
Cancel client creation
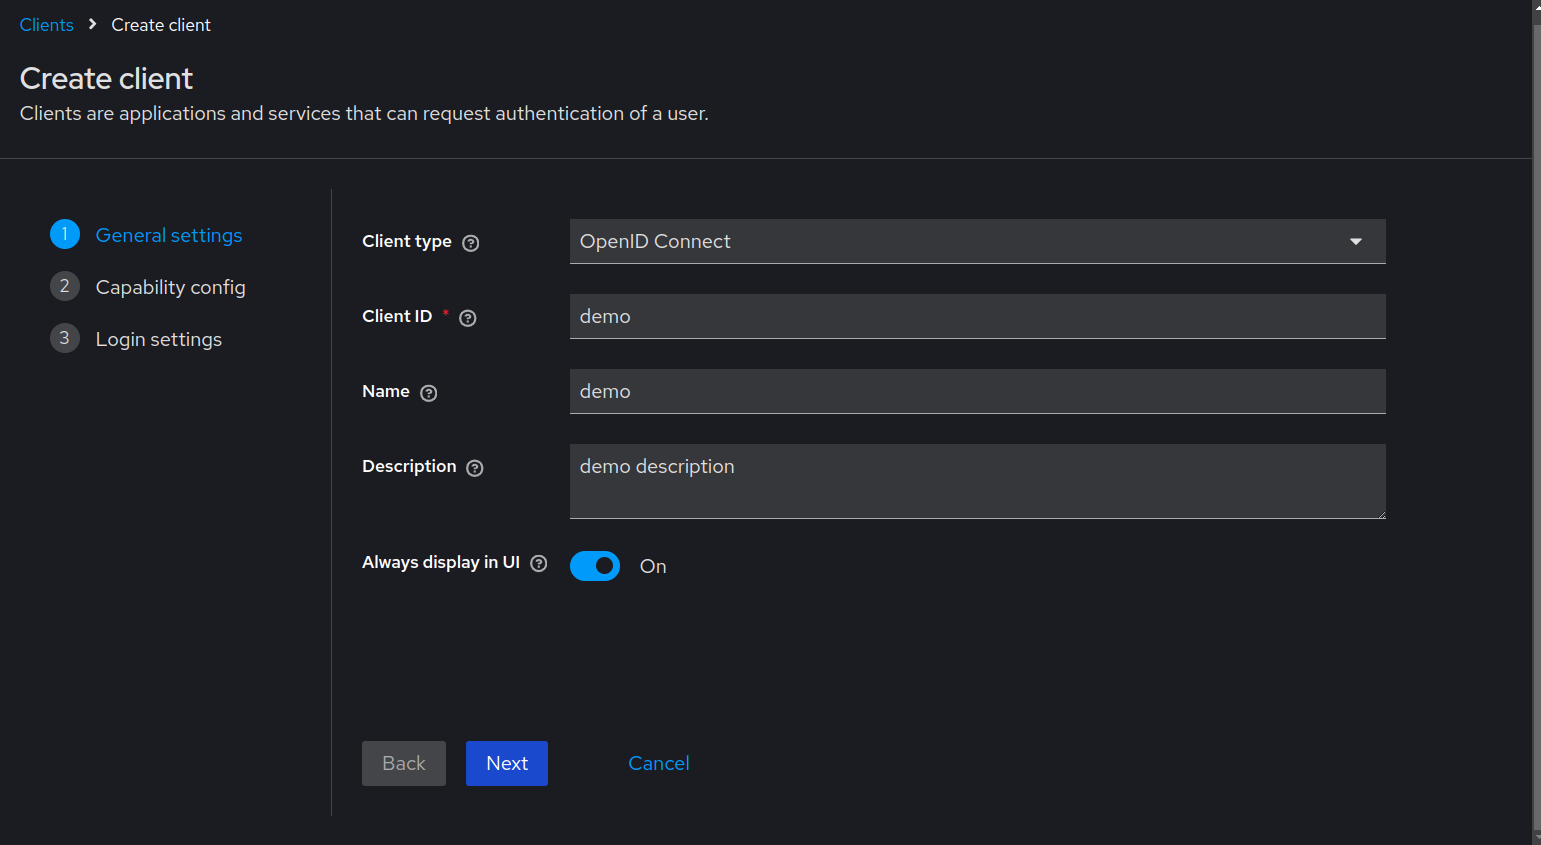[x=659, y=763]
